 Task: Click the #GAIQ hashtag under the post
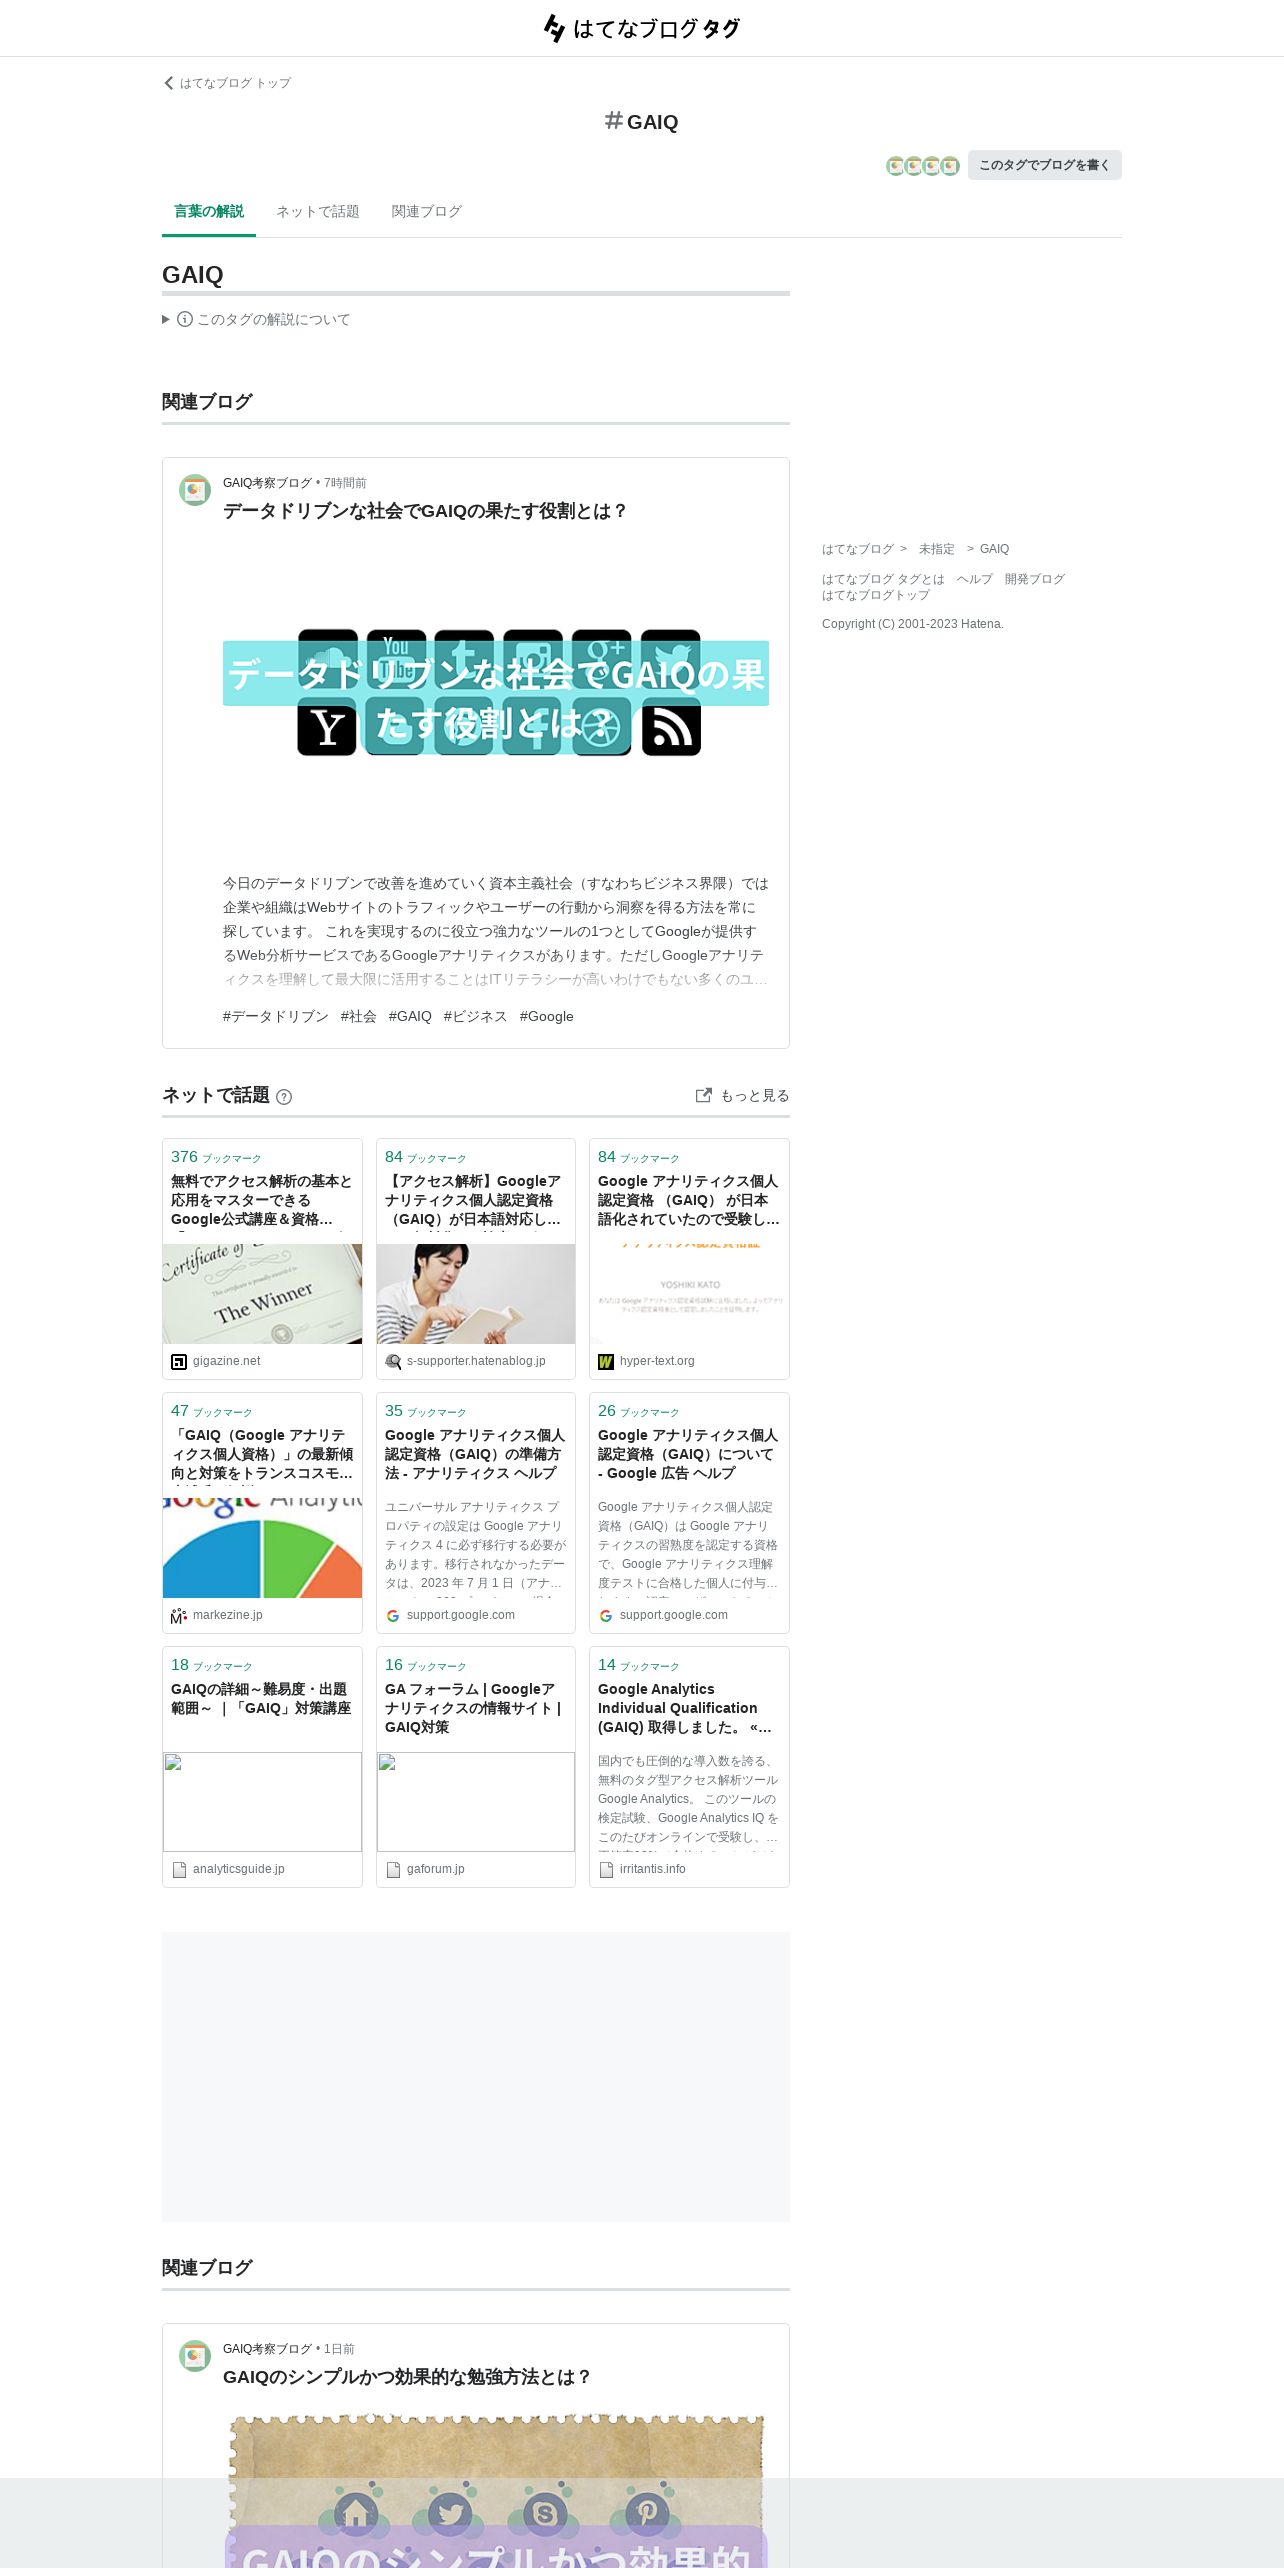click(410, 1016)
